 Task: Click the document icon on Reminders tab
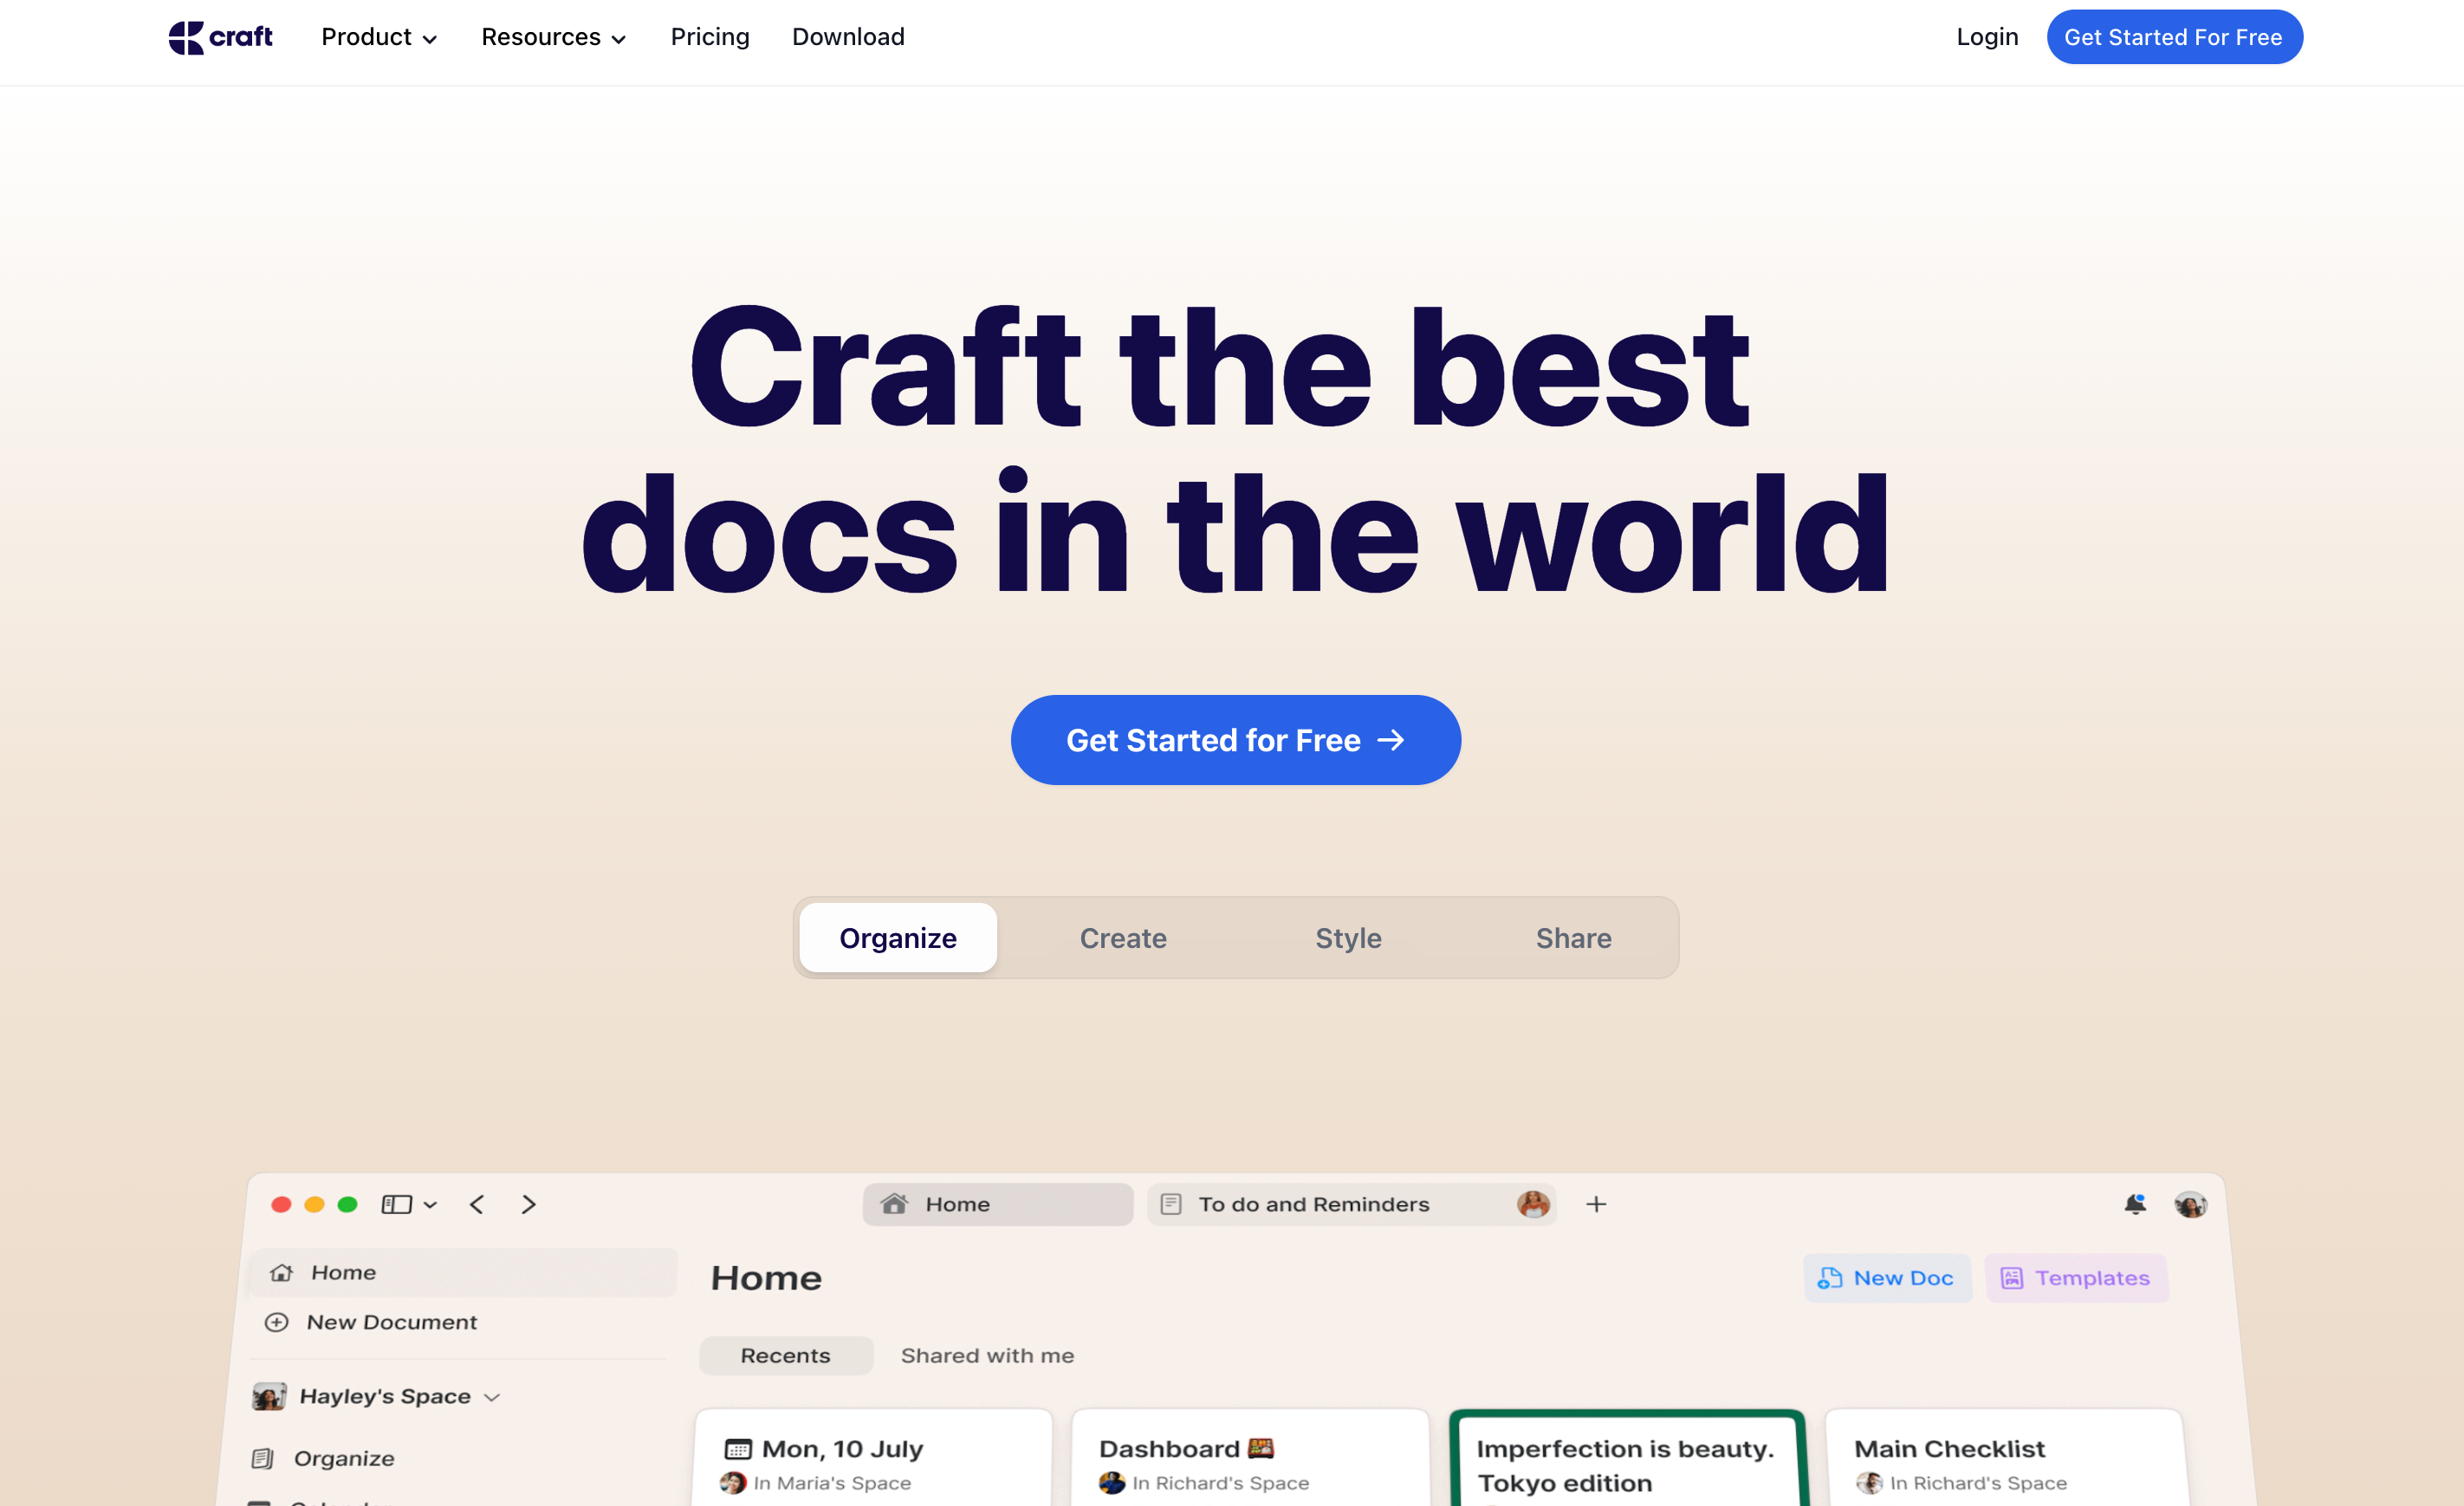[x=1171, y=1204]
